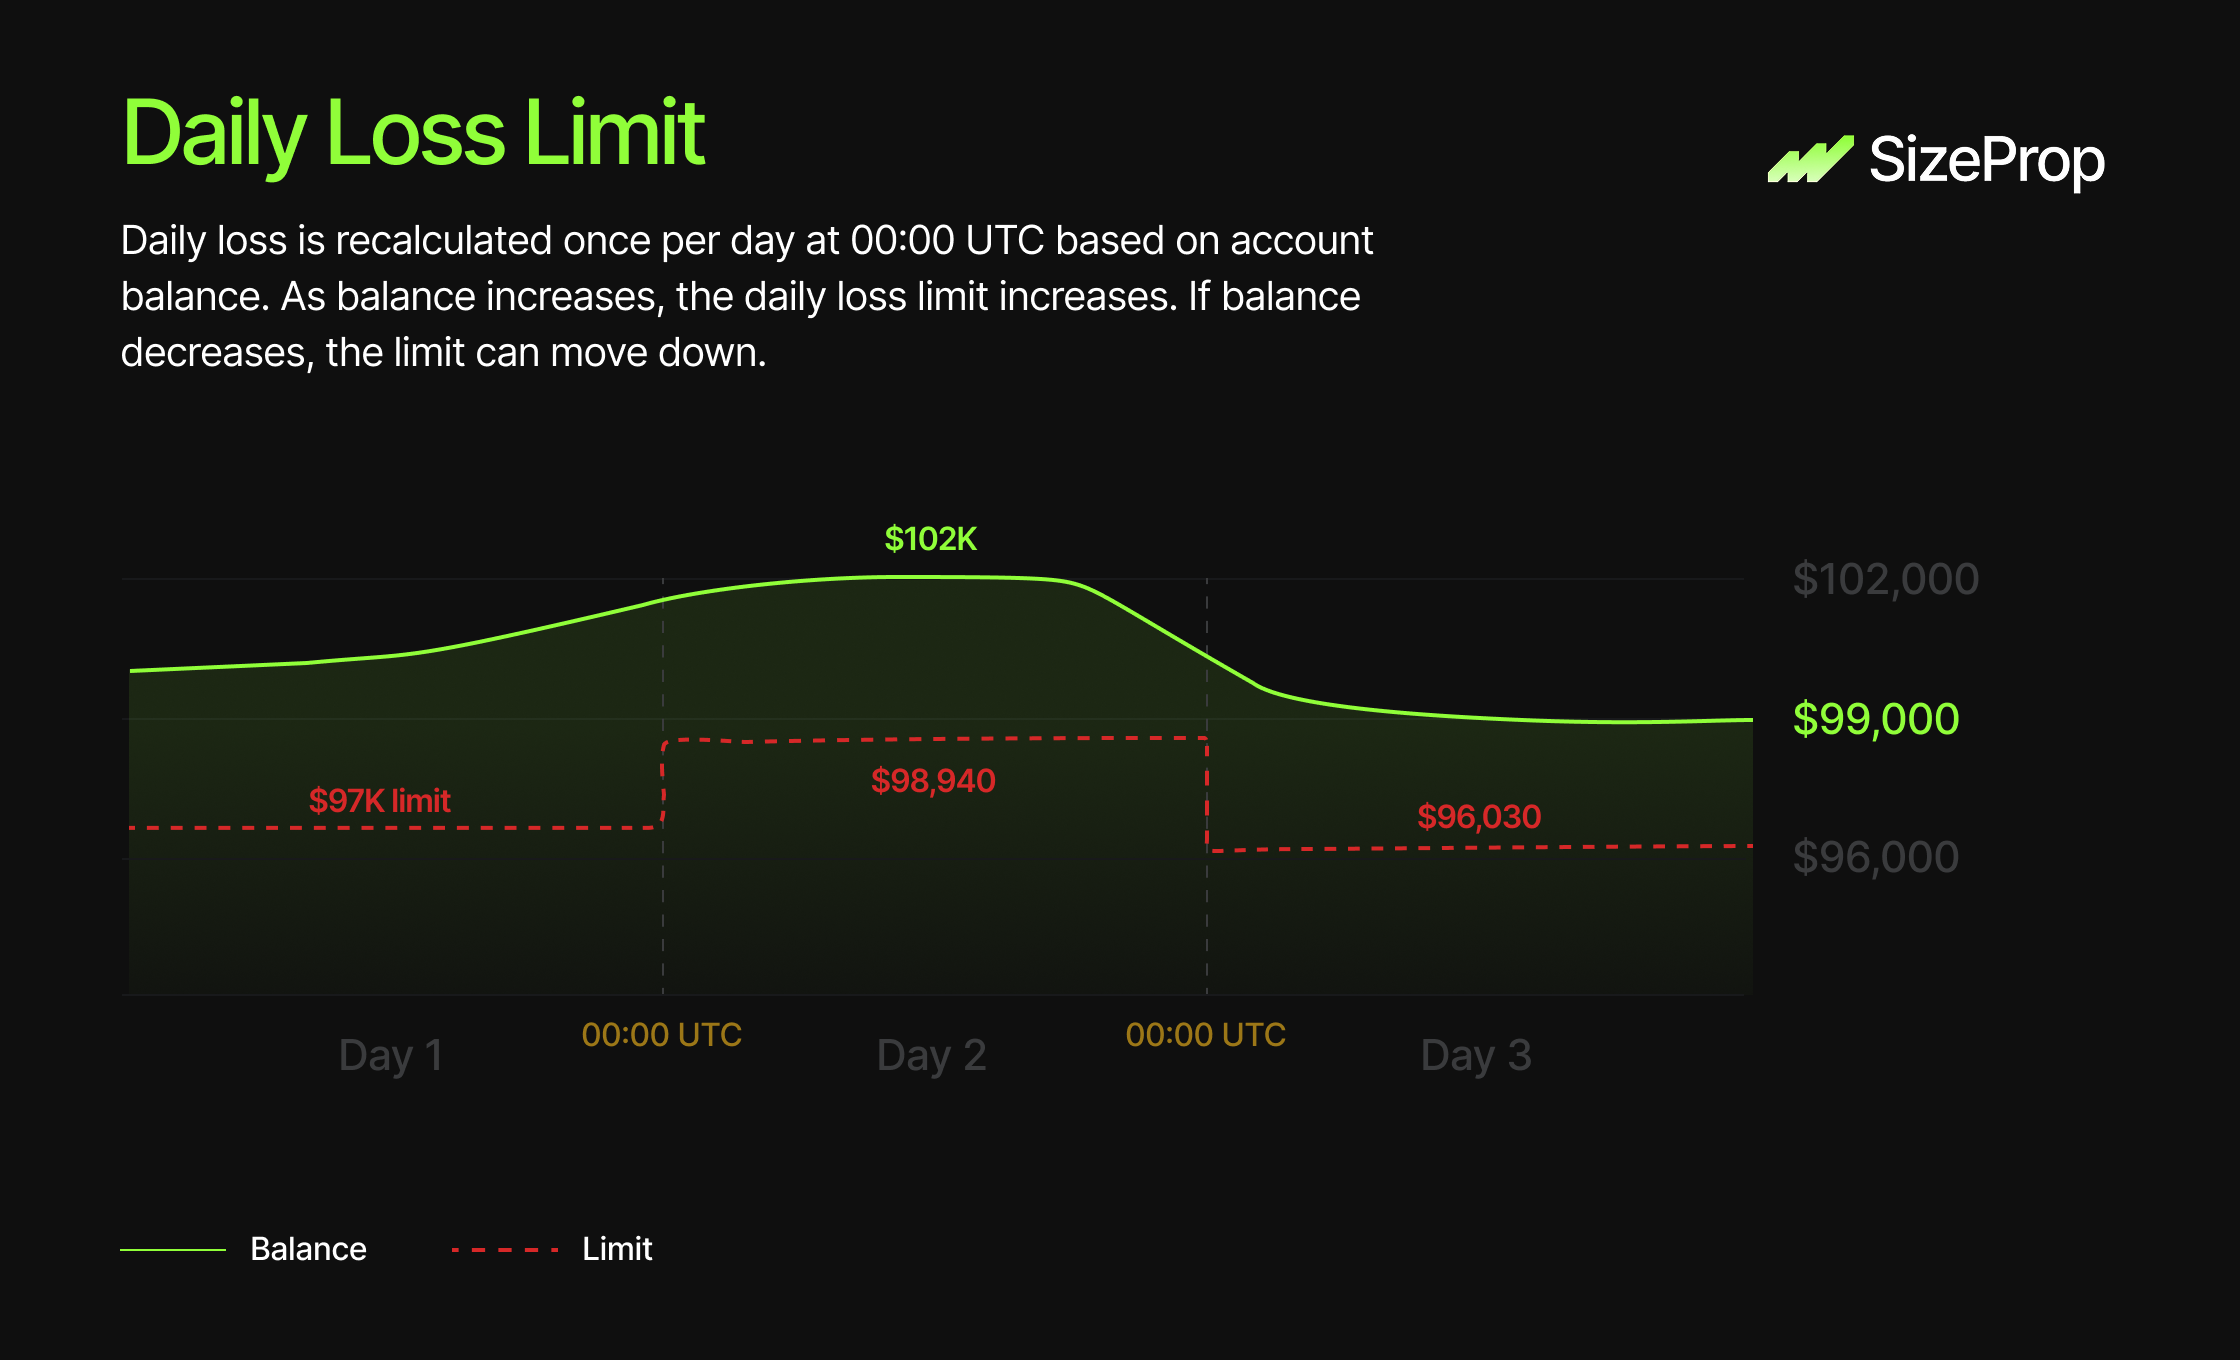Select the Balance legend text
Viewport: 2240px width, 1360px height.
[308, 1249]
